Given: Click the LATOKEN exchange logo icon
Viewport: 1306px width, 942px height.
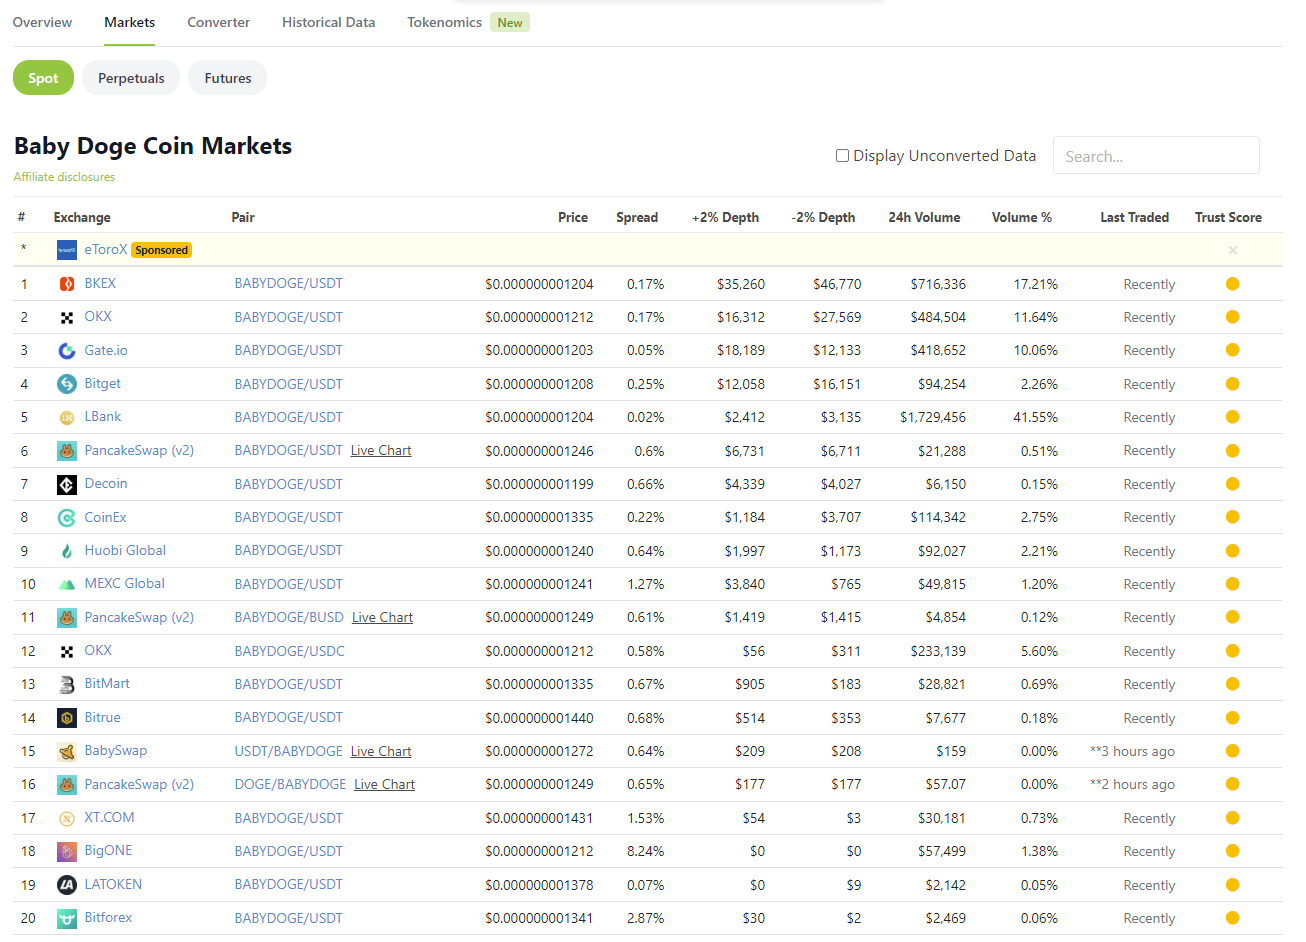Looking at the screenshot, I should [x=67, y=885].
